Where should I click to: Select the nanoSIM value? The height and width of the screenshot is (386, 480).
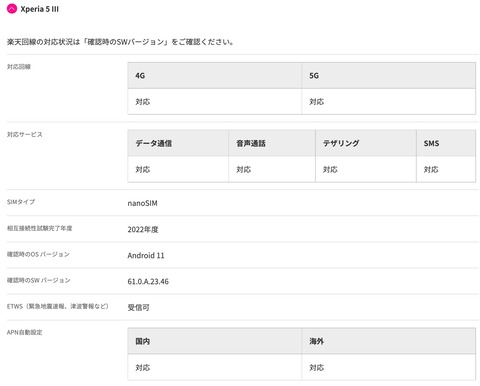[142, 203]
